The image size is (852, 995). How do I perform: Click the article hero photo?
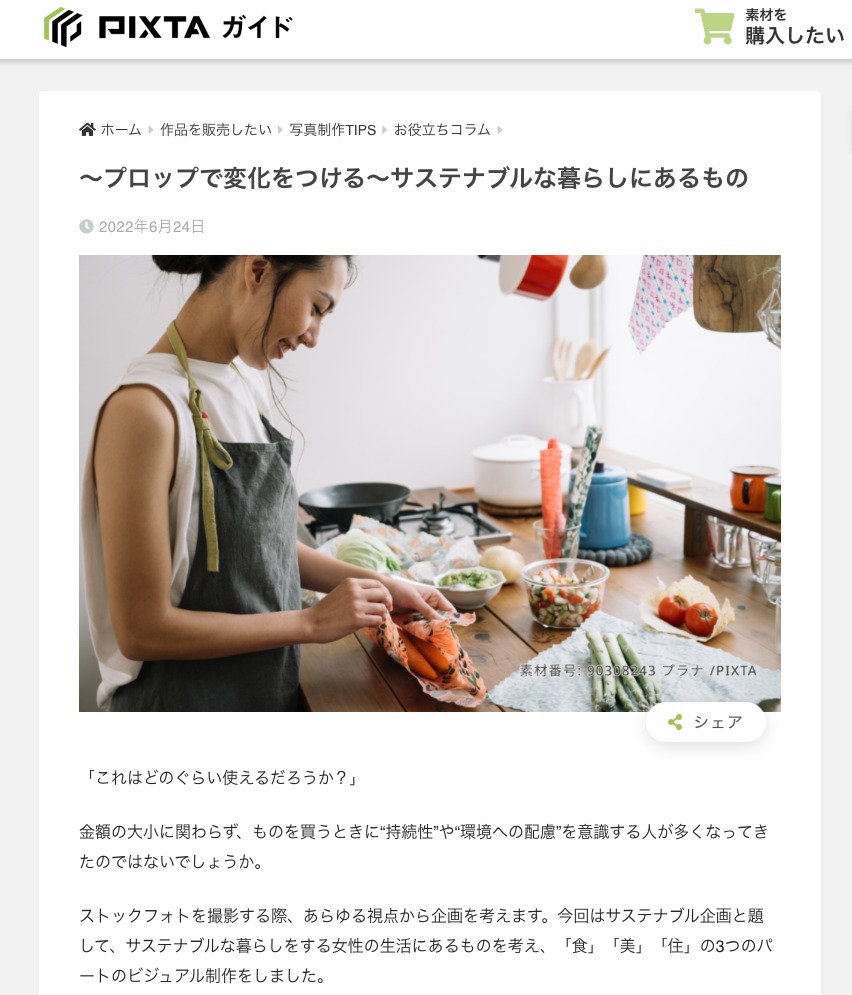[x=429, y=483]
